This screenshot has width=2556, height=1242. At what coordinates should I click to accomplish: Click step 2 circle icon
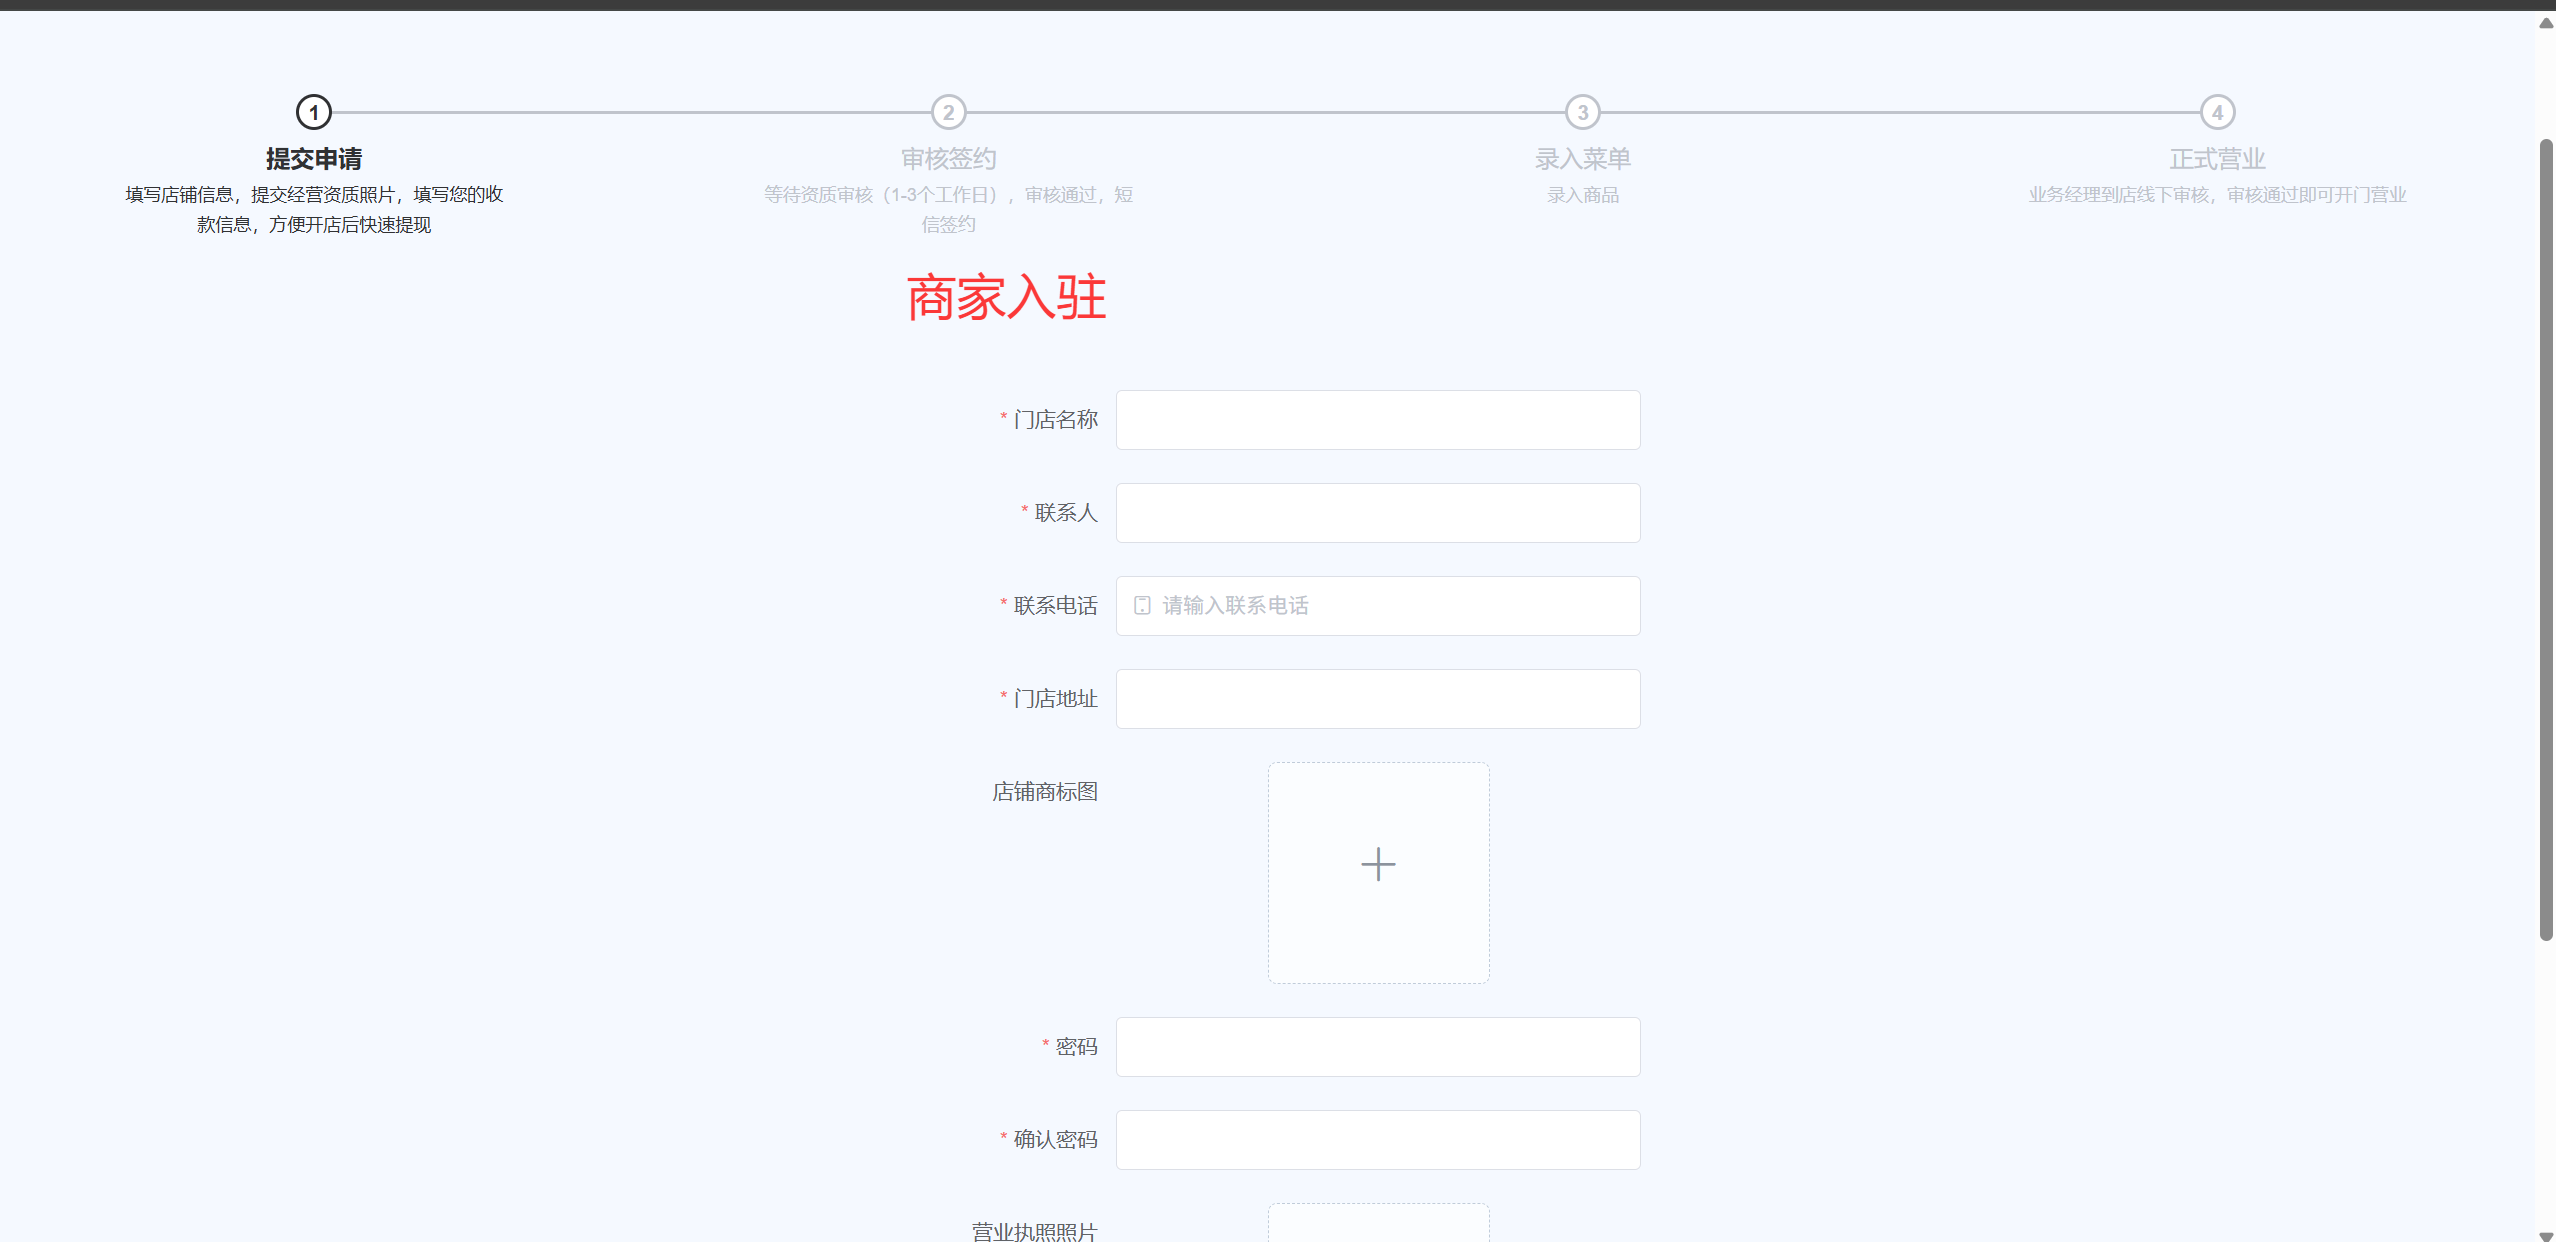coord(948,112)
